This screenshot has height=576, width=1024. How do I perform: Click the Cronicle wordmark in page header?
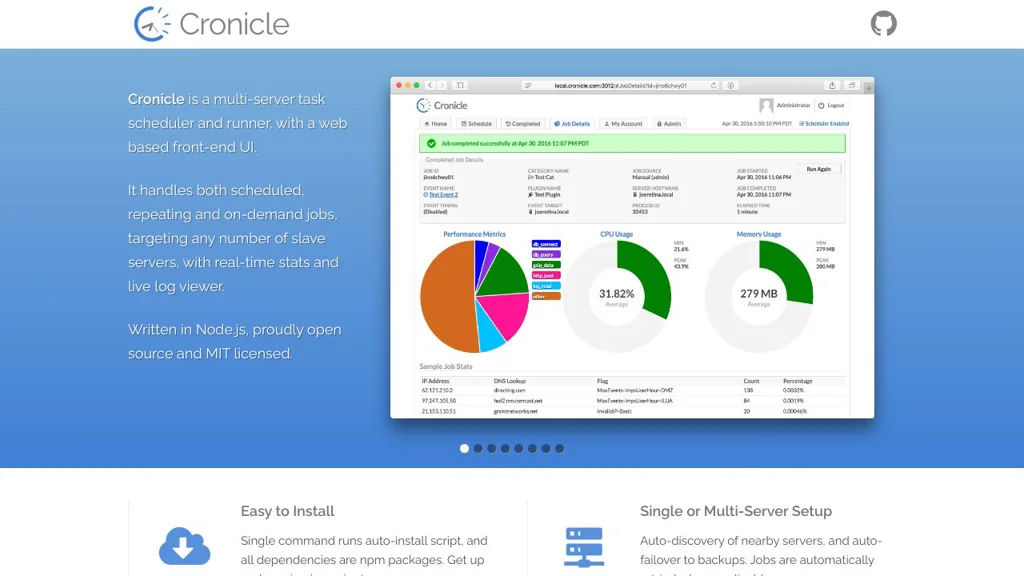[234, 25]
